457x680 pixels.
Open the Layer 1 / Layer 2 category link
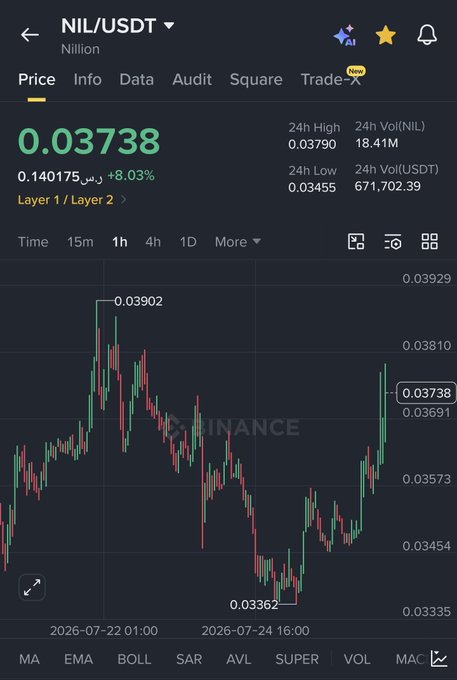tap(72, 200)
